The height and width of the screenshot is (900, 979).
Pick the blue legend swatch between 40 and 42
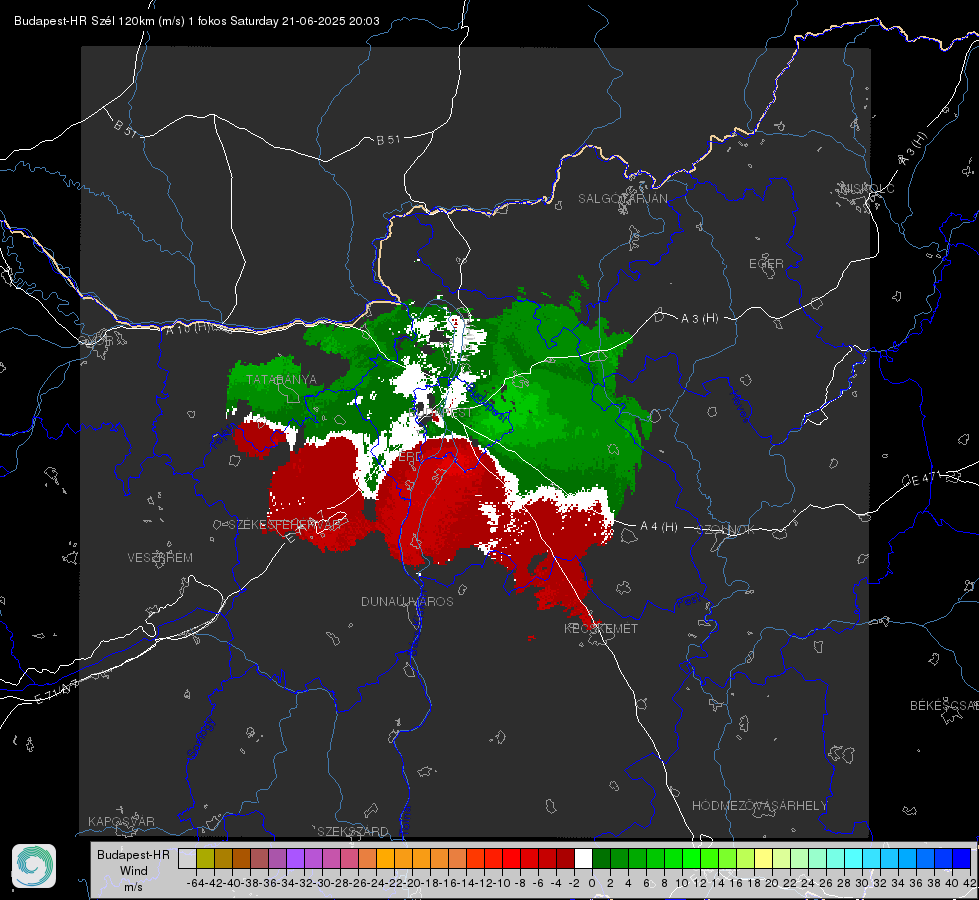tap(962, 858)
